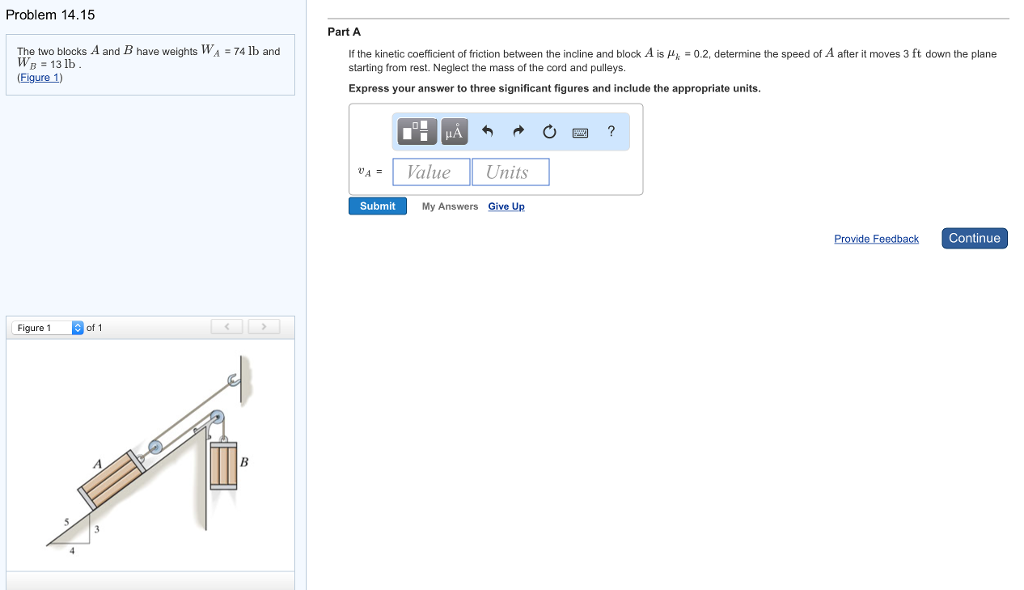Click the scrollbar below the figure panel

pos(150,580)
